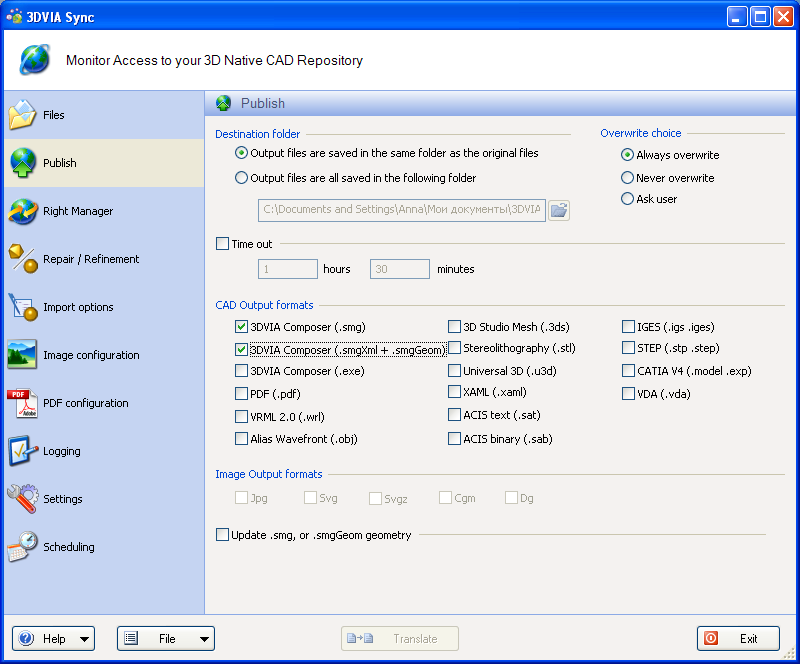This screenshot has width=800, height=664.
Task: Switch to Logging section
Action: (104, 451)
